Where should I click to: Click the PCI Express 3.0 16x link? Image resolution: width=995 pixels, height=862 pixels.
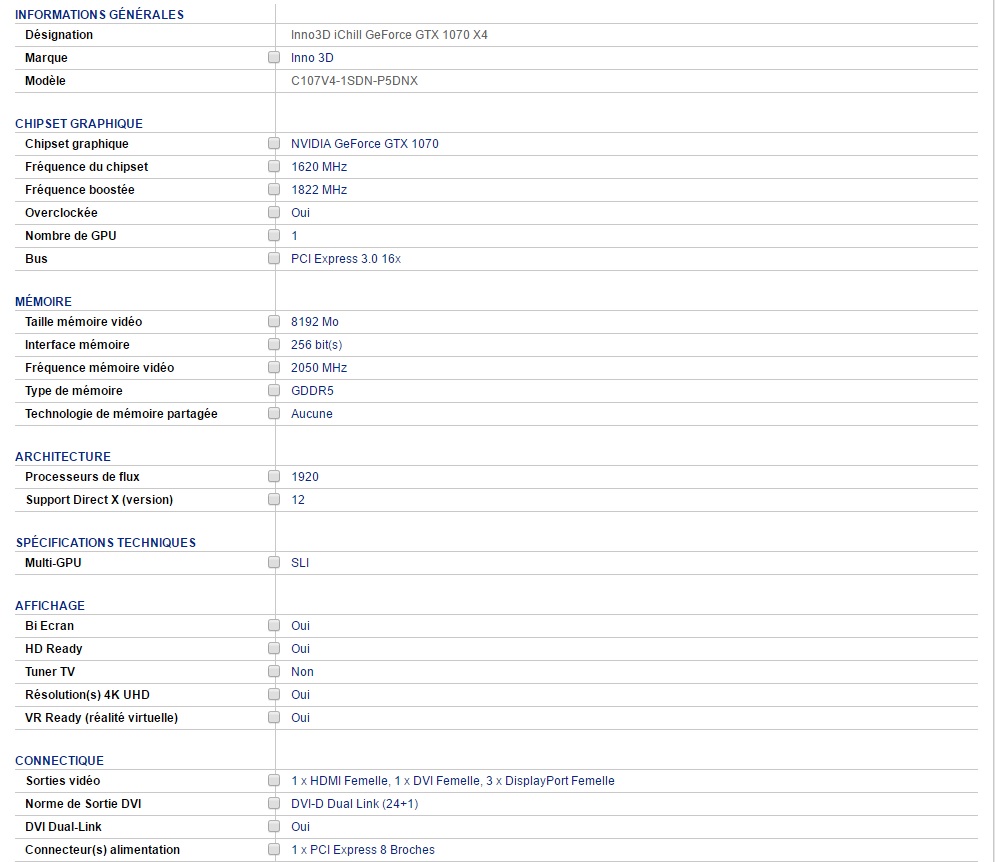(345, 259)
